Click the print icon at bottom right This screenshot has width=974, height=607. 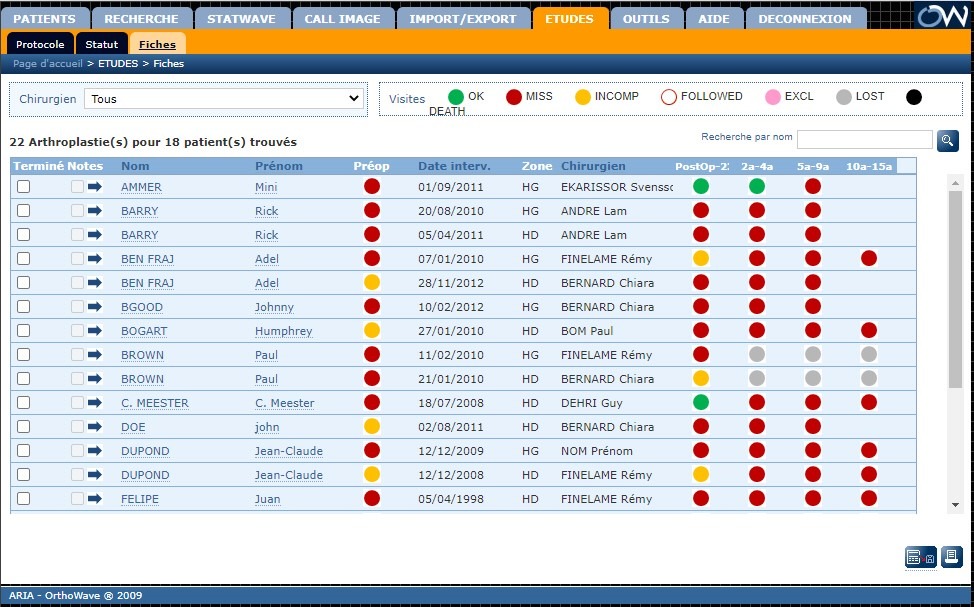951,557
